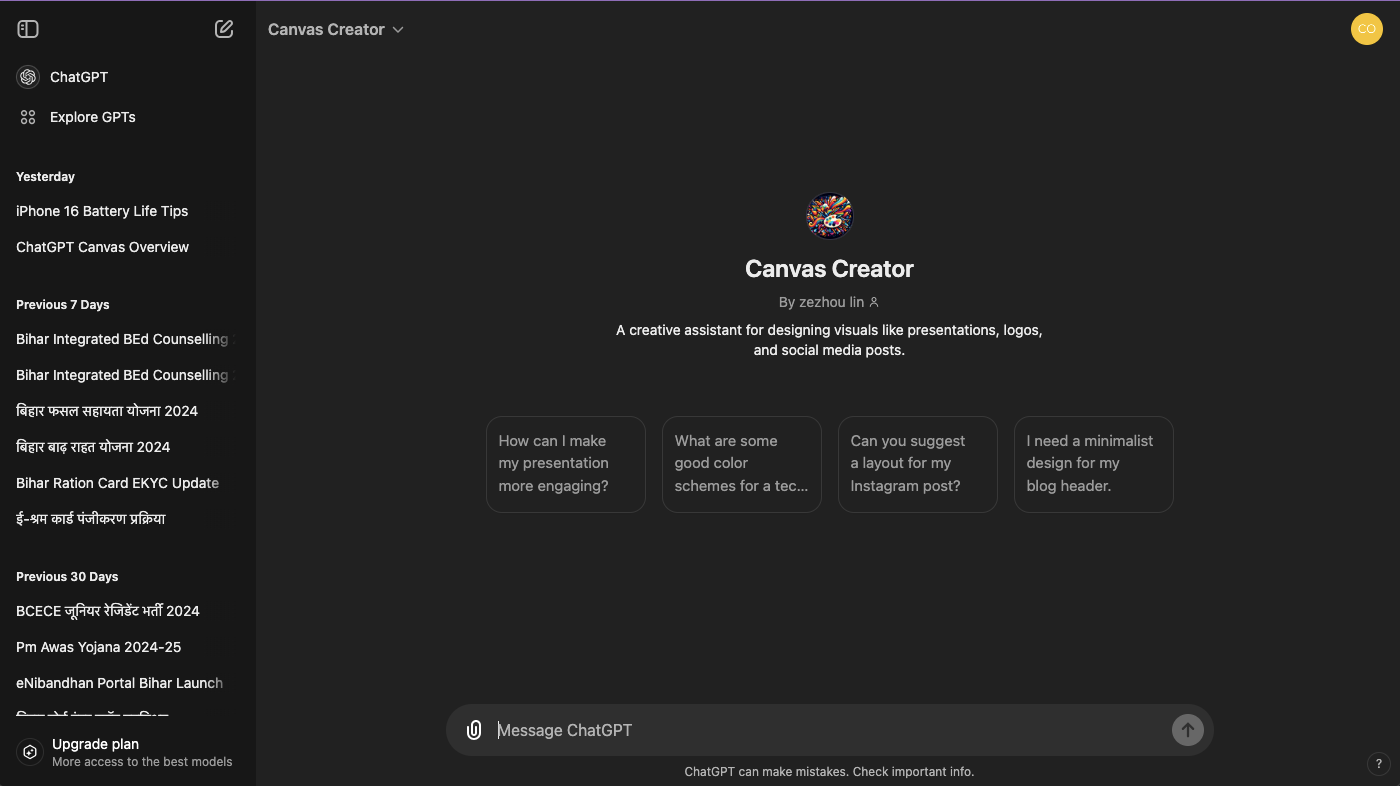Click the 'Previous 30 Days' section heading
Image resolution: width=1400 pixels, height=786 pixels.
67,577
